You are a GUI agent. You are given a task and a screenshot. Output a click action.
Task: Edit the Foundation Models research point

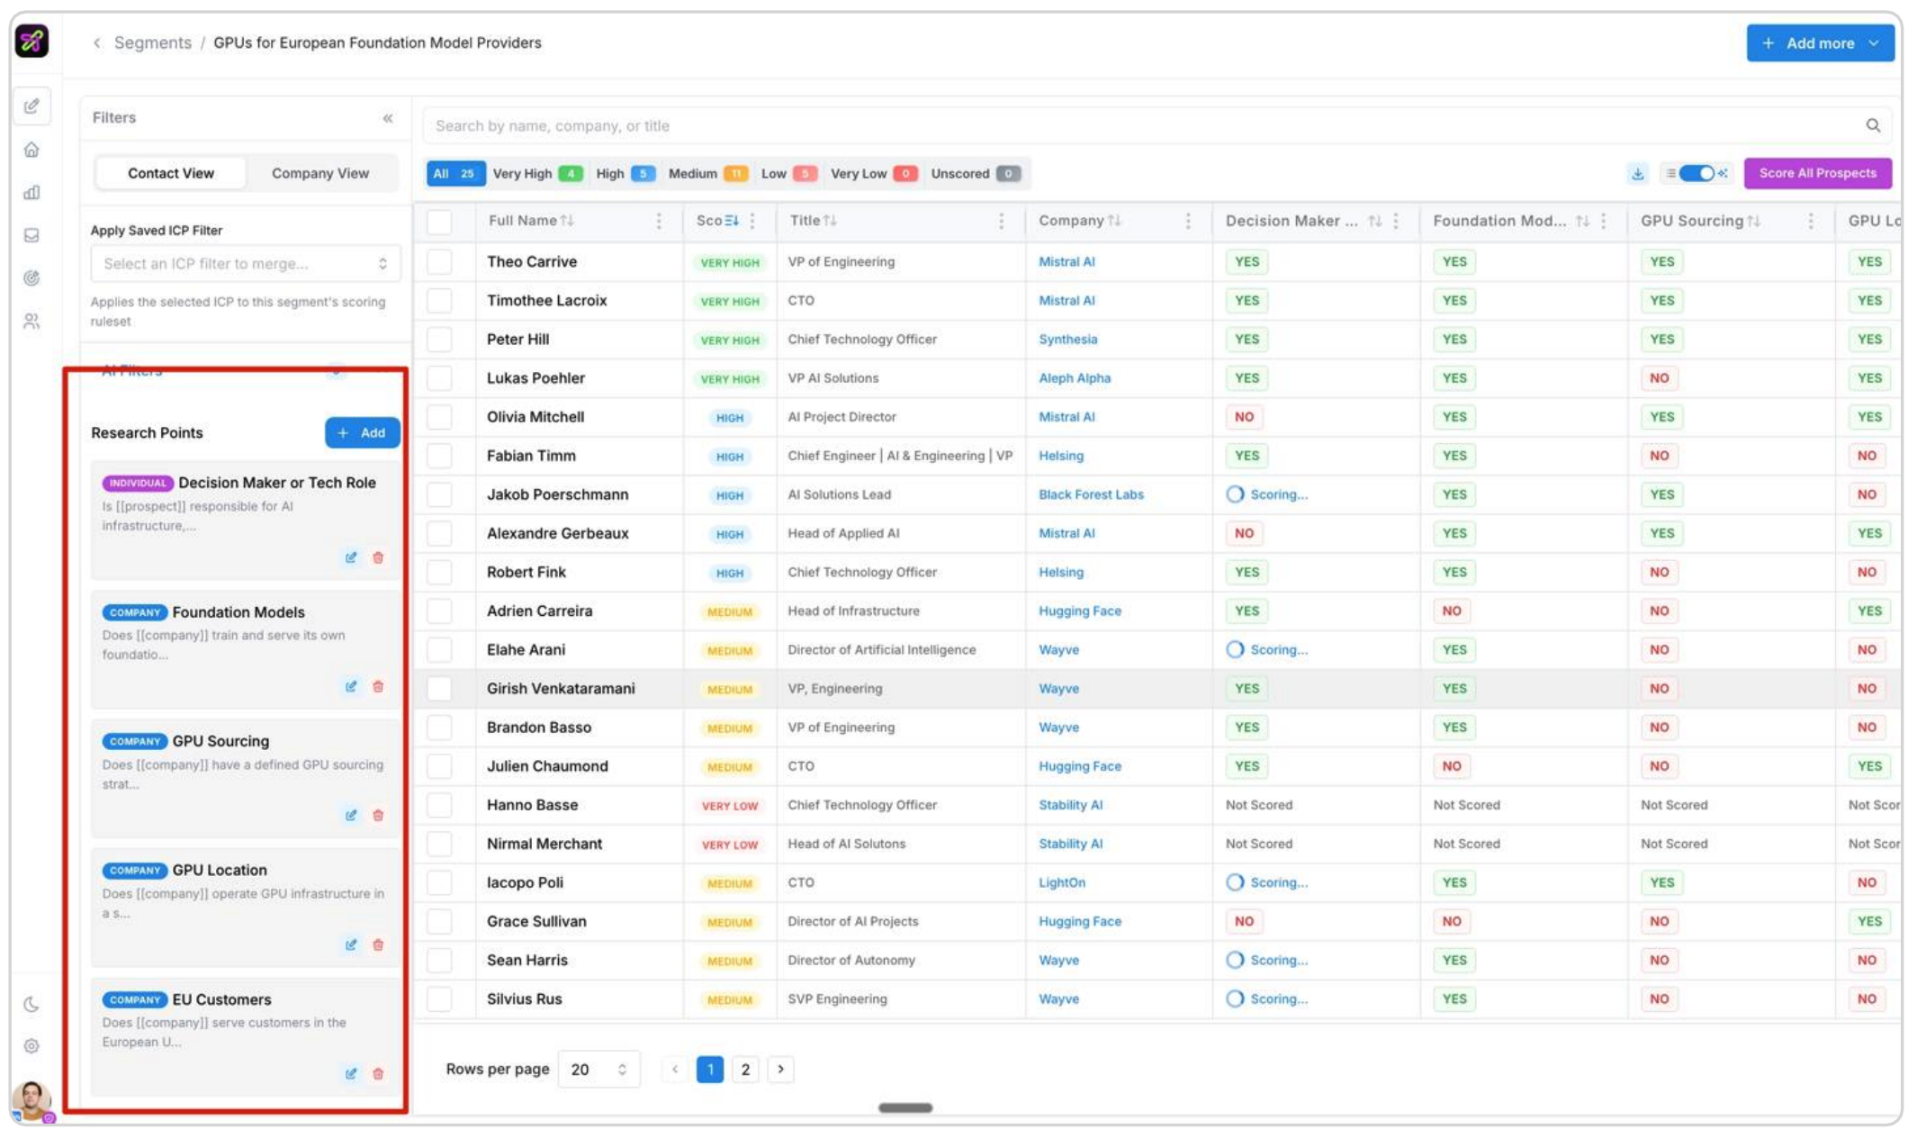(x=351, y=687)
